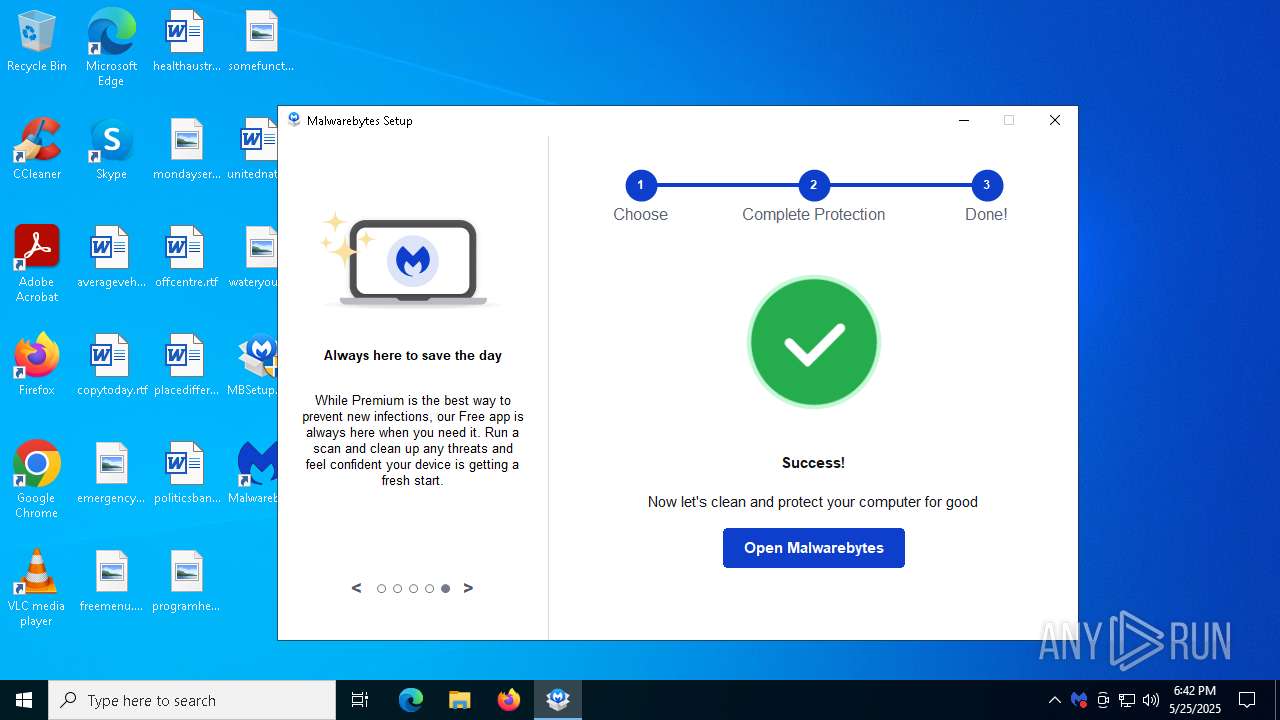
Task: Select the Skype desktop shortcut
Action: 111,150
